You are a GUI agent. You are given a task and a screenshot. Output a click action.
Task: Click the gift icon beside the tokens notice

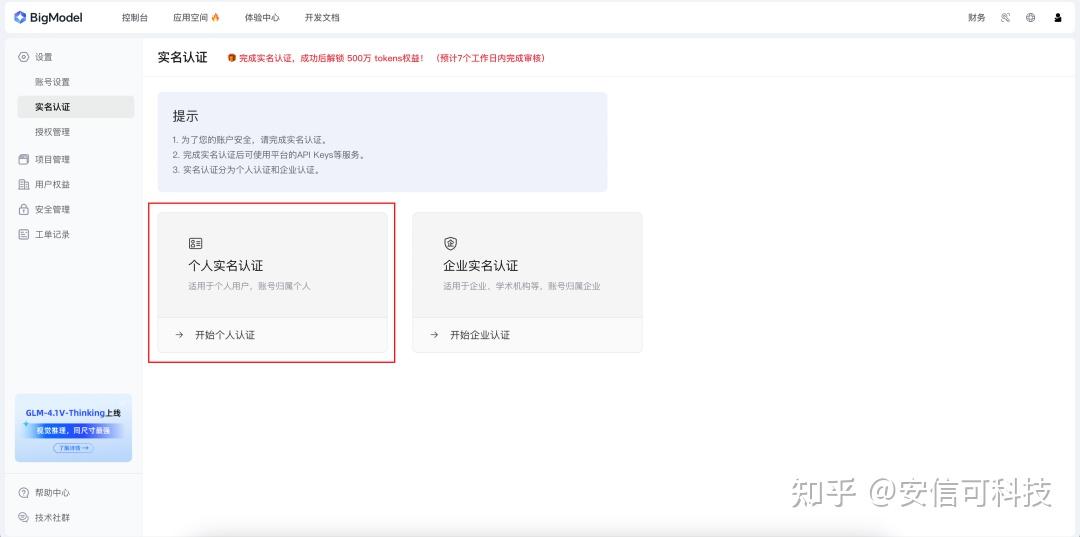[x=232, y=58]
